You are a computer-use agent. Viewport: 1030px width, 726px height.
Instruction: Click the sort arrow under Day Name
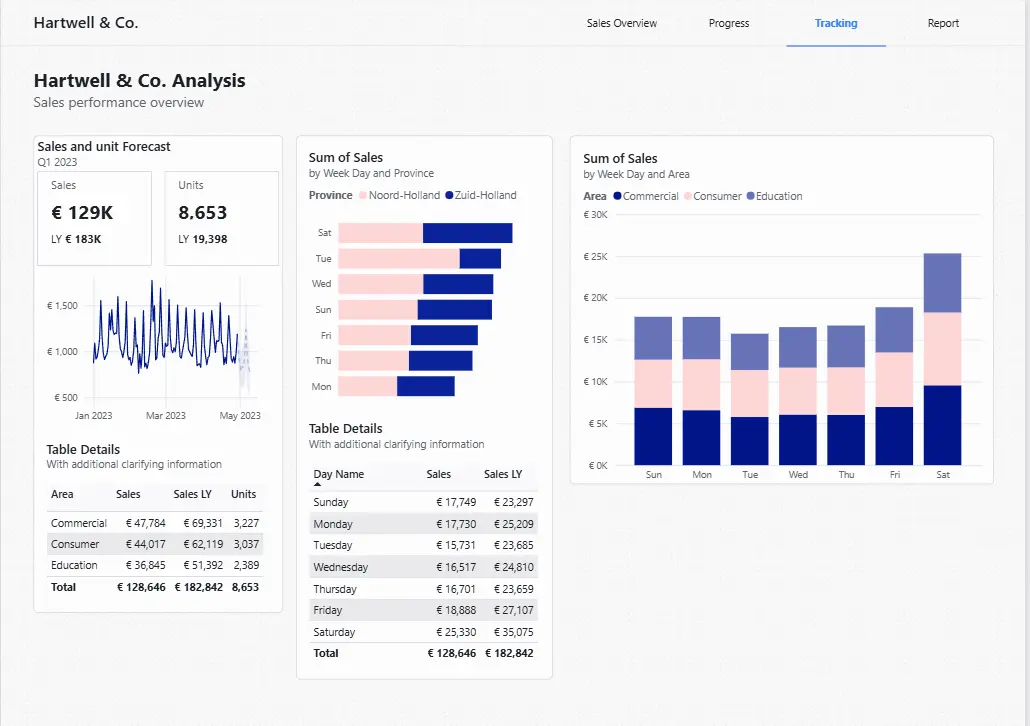[x=318, y=484]
